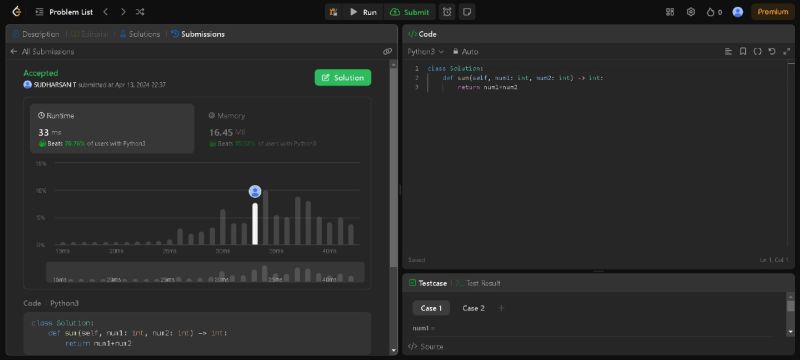Add a new testcase with plus icon
Image resolution: width=800 pixels, height=360 pixels.
501,308
